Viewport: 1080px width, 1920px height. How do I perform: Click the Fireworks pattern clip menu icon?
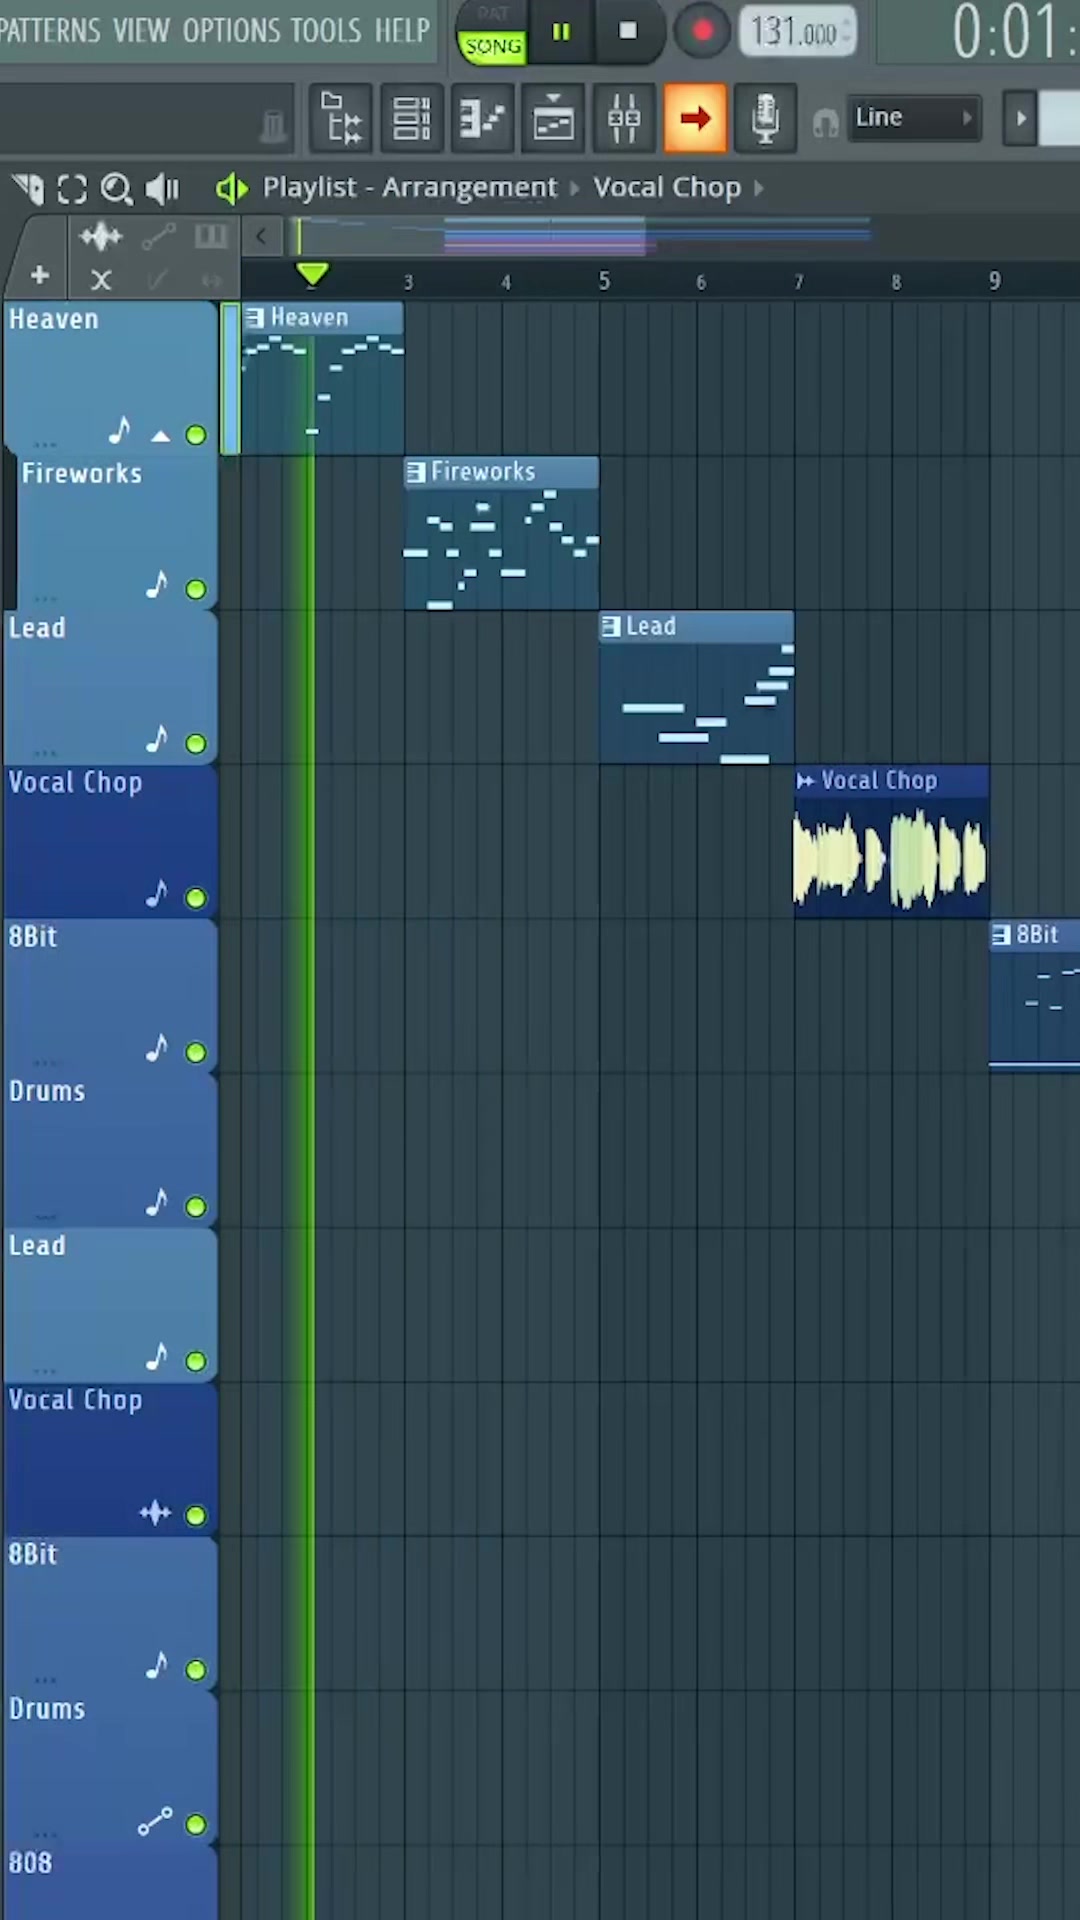416,472
